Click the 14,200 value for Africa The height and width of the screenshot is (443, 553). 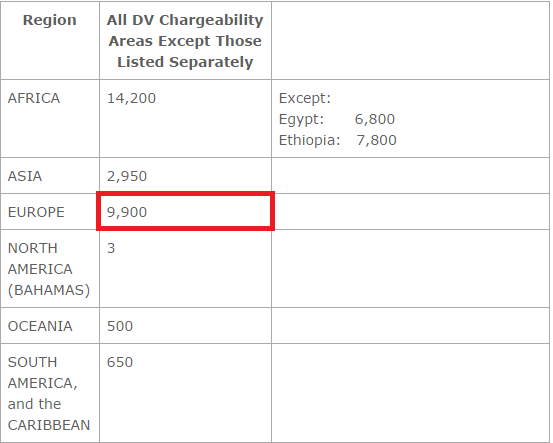[131, 98]
